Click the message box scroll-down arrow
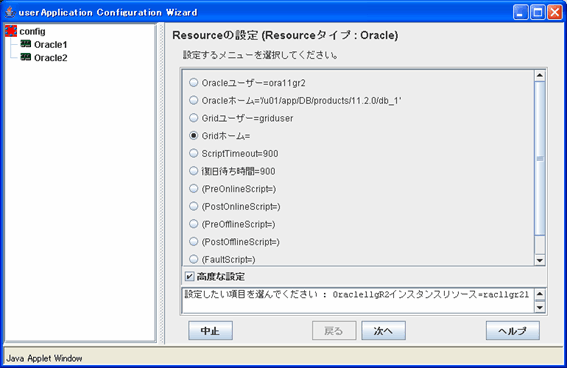The width and height of the screenshot is (567, 368). coord(540,307)
